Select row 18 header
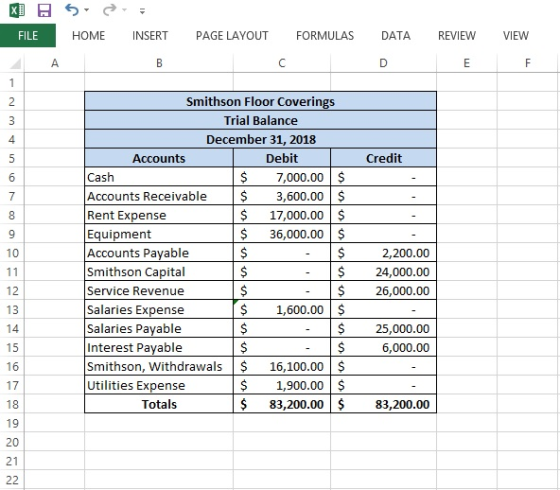The width and height of the screenshot is (560, 490). (x=12, y=404)
